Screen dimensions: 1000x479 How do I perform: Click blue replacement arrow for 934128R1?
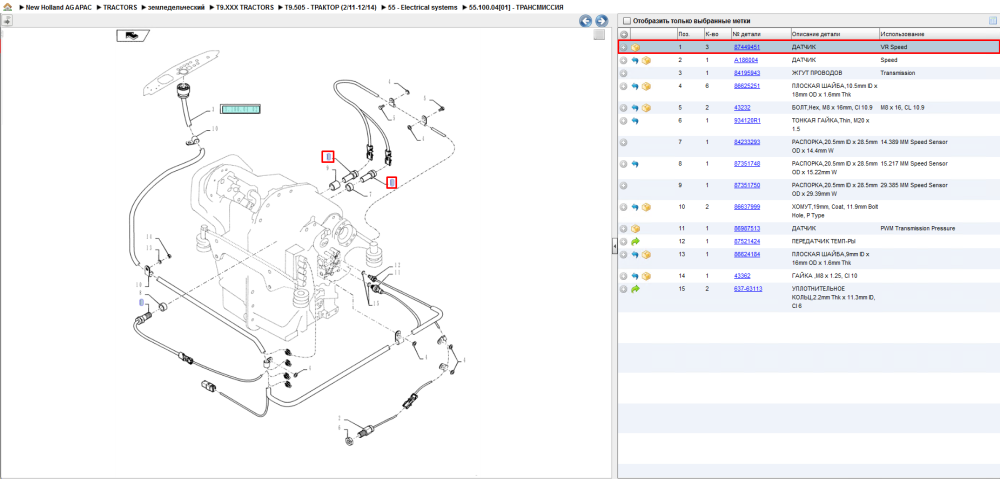pyautogui.click(x=635, y=120)
